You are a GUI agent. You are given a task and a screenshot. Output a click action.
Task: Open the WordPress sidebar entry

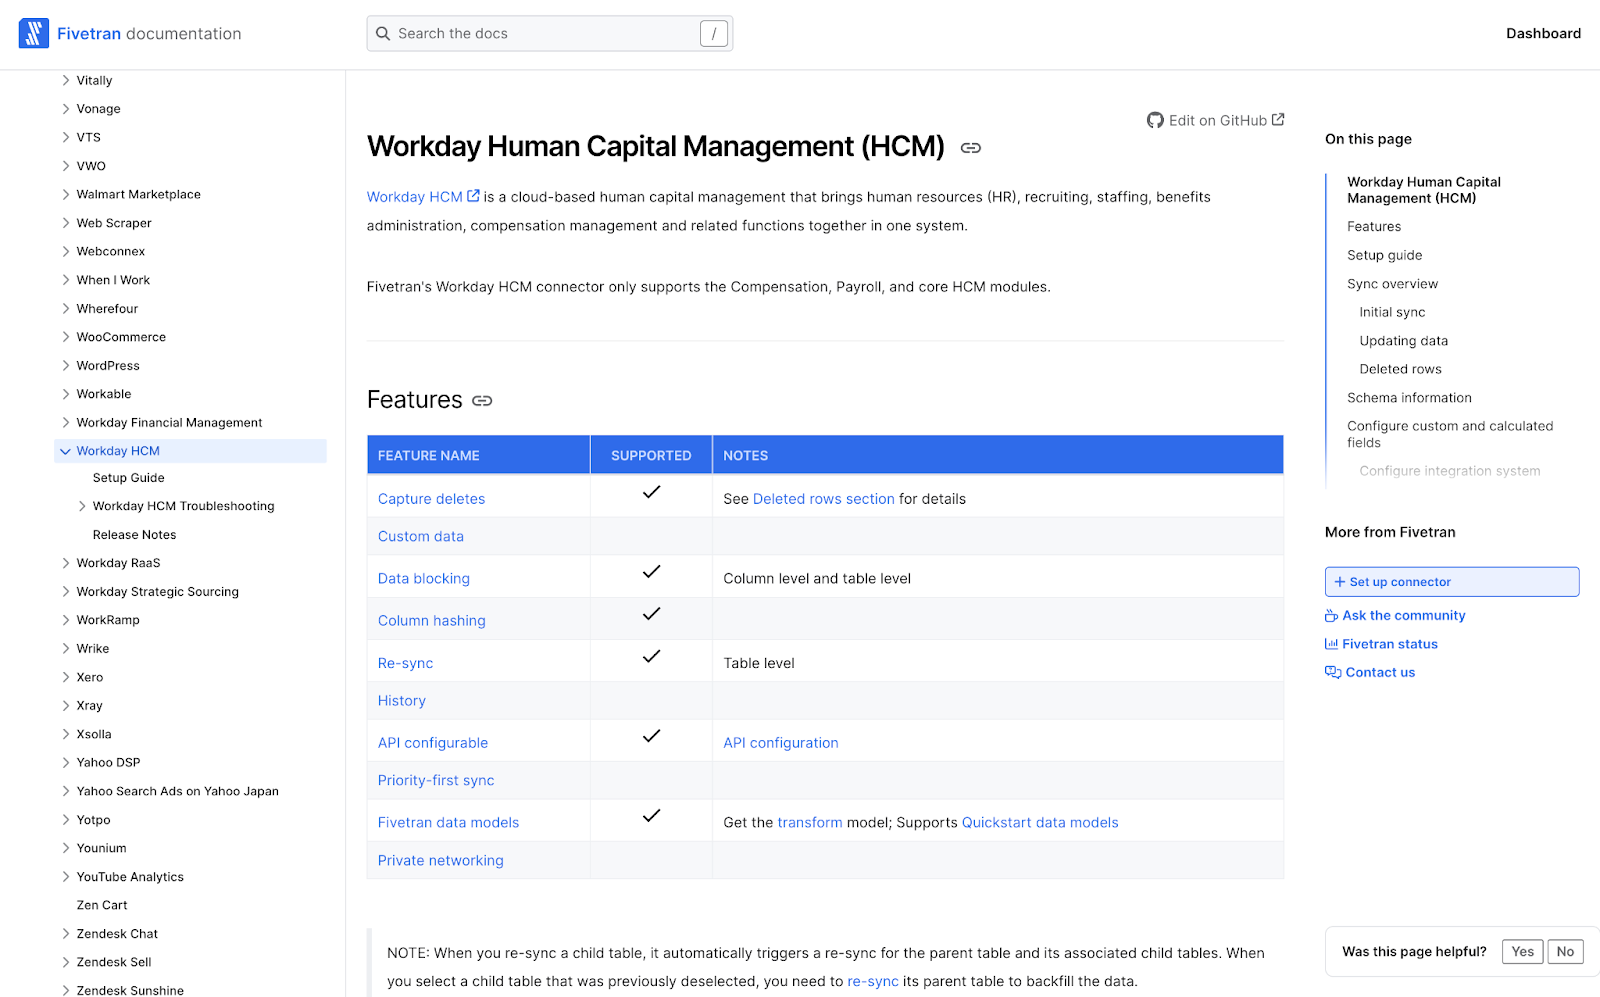(108, 366)
